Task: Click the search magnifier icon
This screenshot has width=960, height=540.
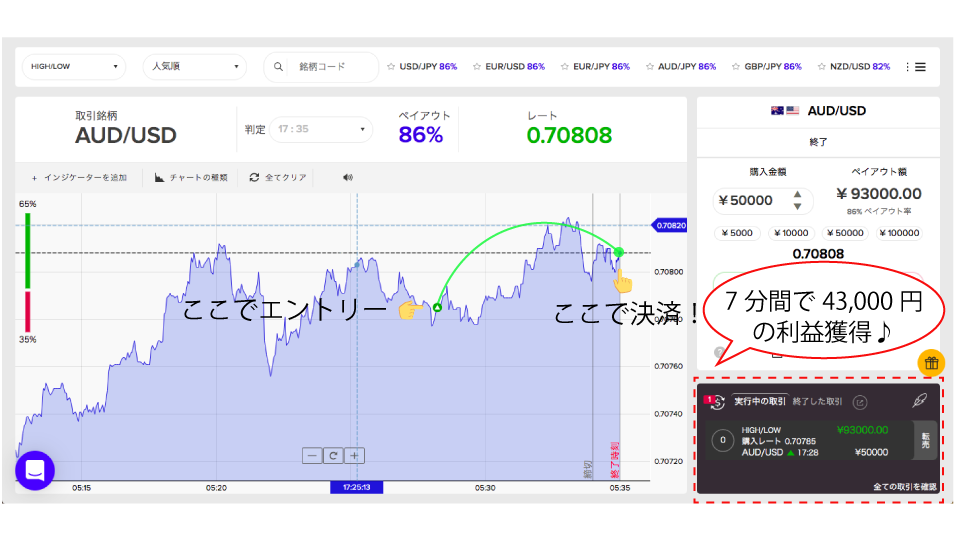Action: point(278,67)
